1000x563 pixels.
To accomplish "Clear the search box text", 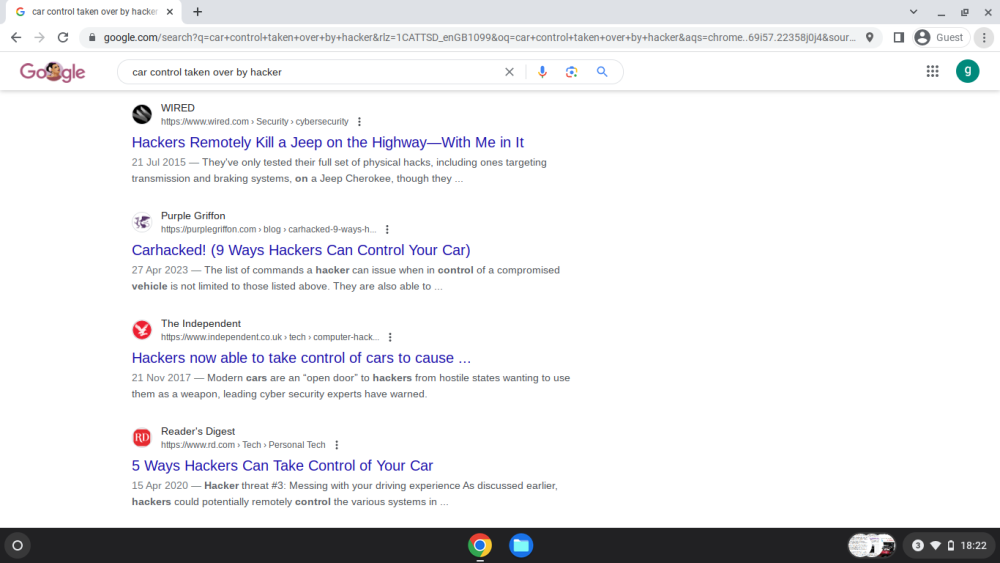I will click(509, 72).
